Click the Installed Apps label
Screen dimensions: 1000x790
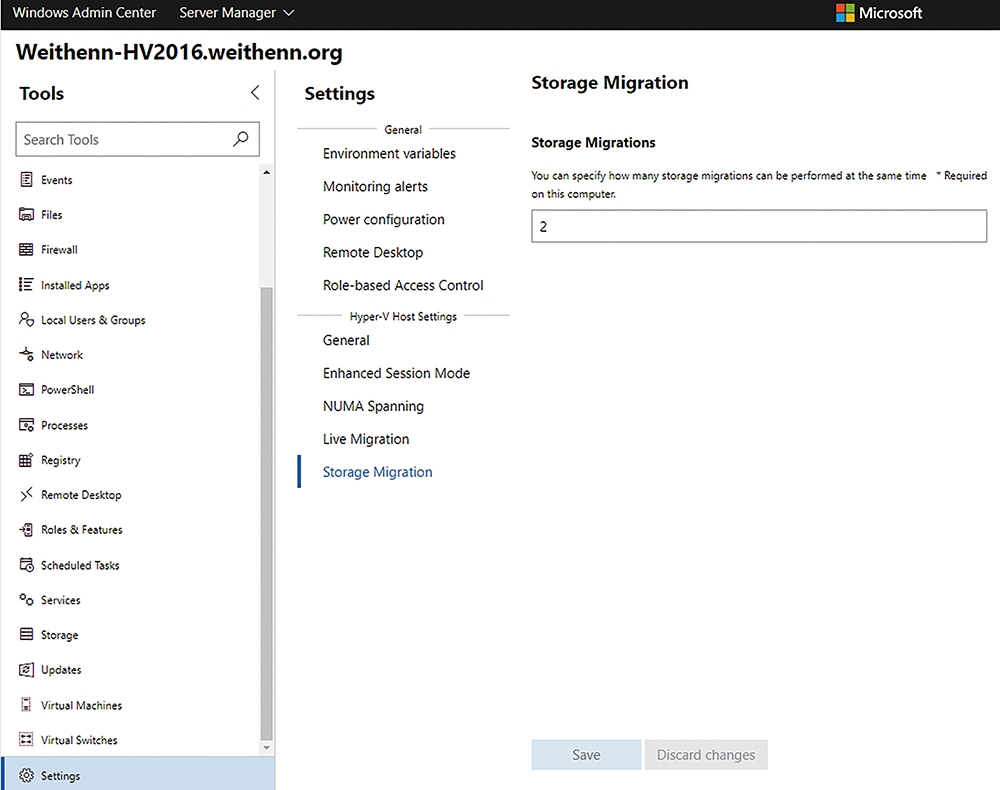pyautogui.click(x=75, y=285)
